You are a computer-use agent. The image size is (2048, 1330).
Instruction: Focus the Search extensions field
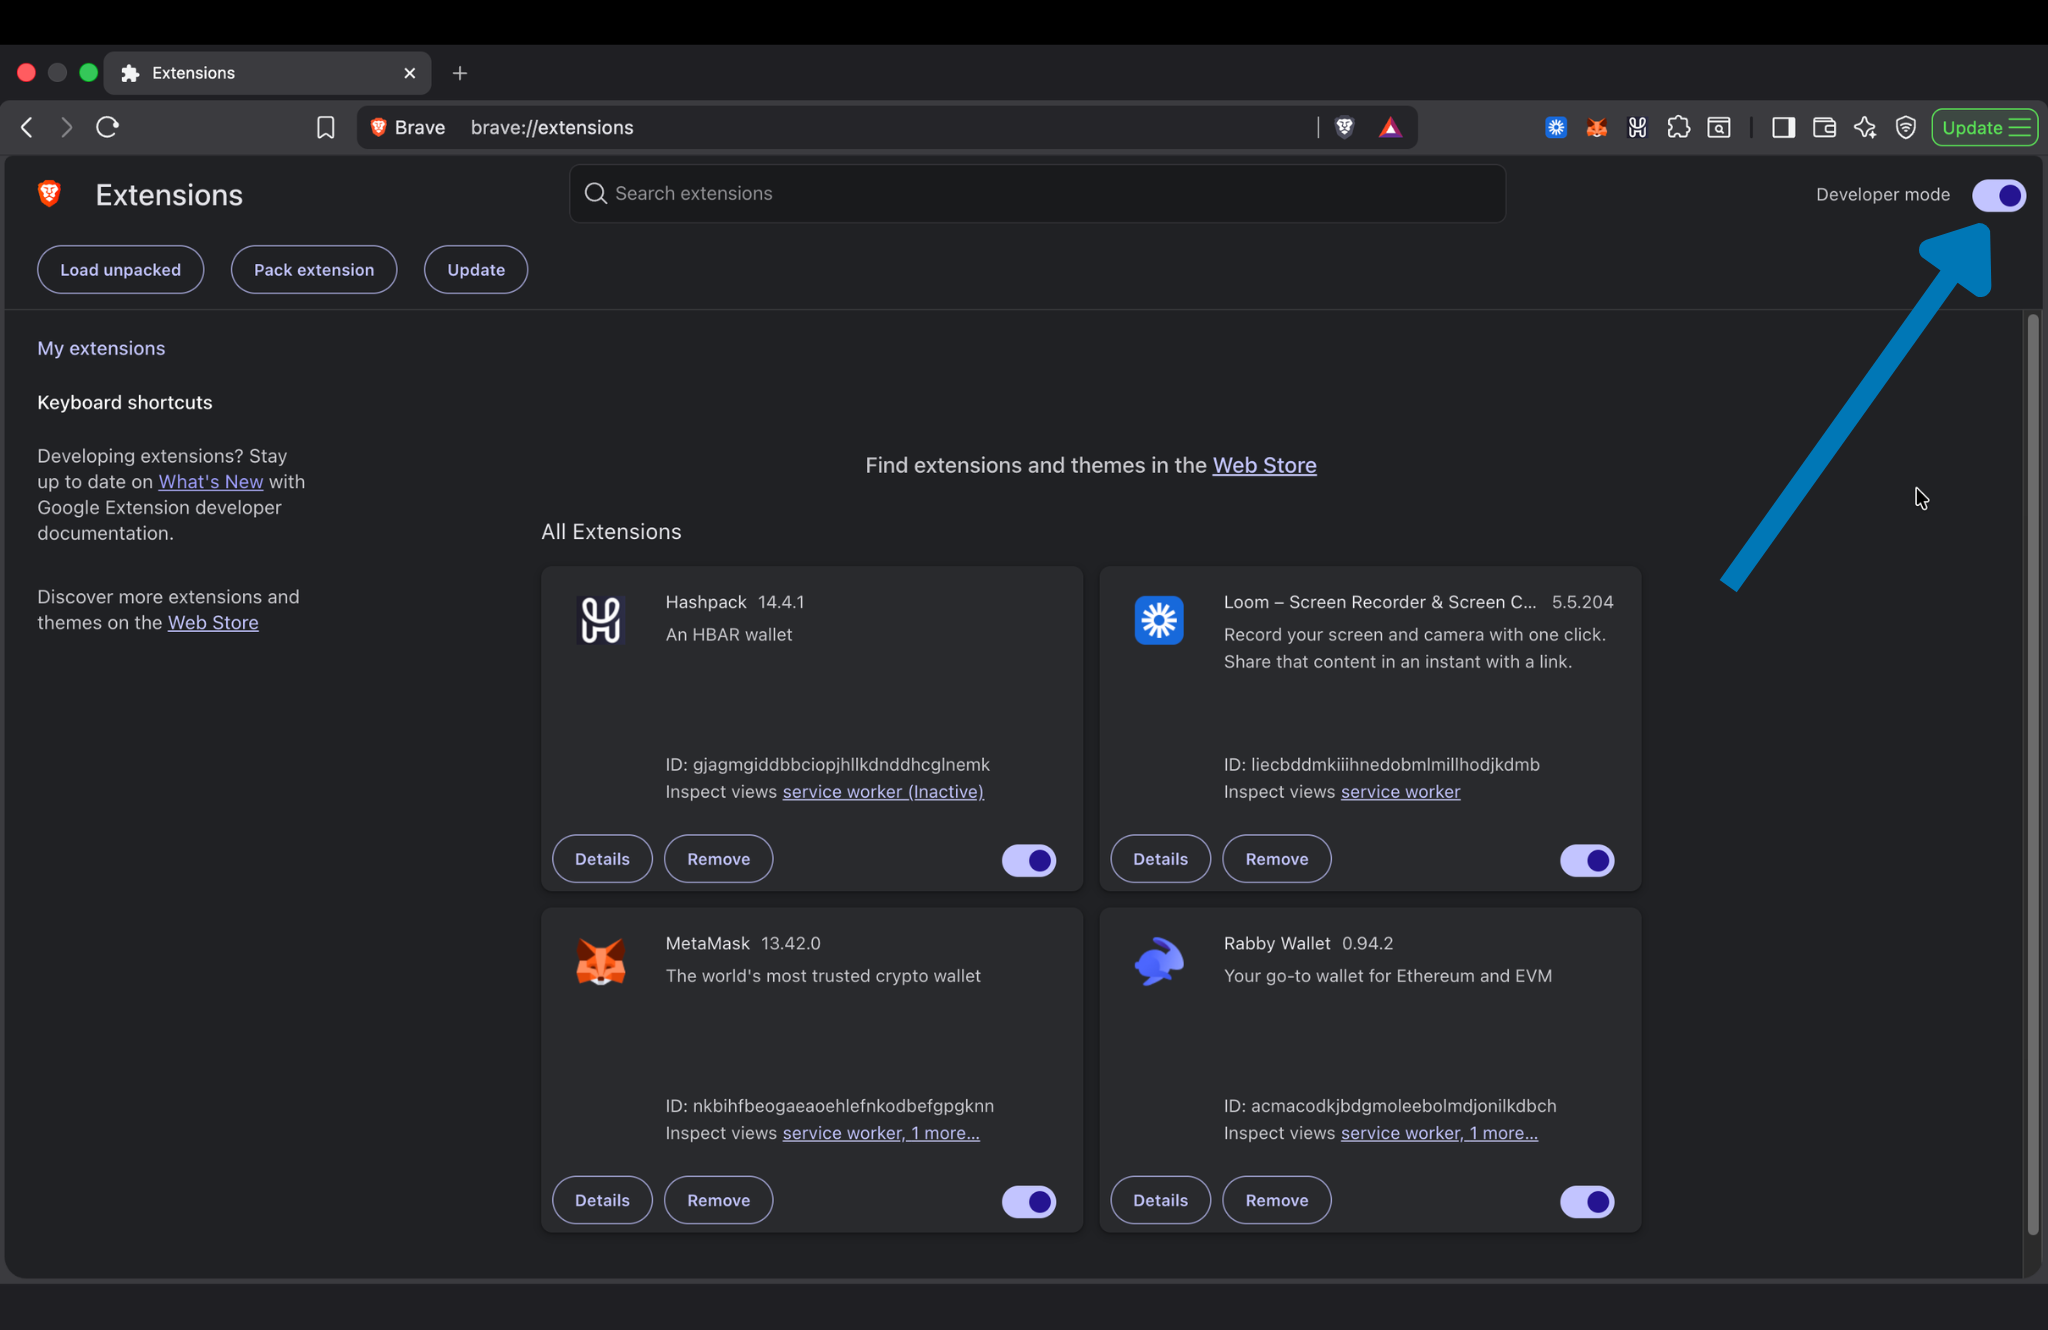tap(1037, 193)
